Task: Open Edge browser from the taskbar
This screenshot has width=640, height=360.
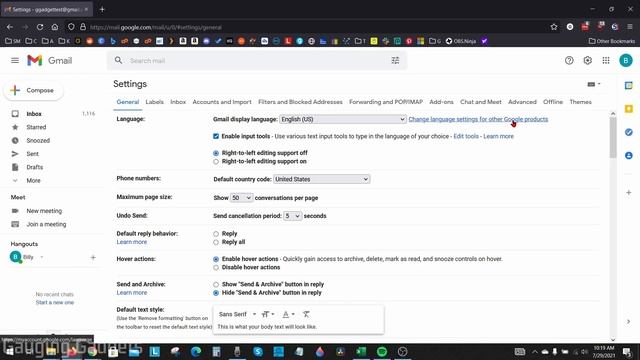Action: tap(196, 351)
